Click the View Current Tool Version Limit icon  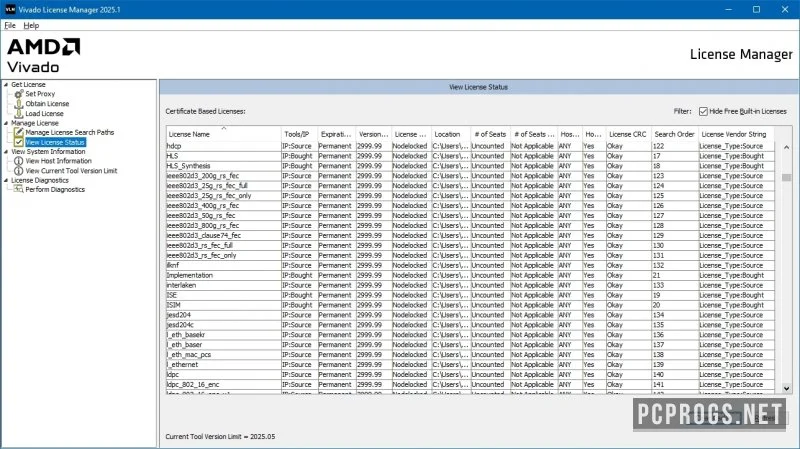click(19, 170)
